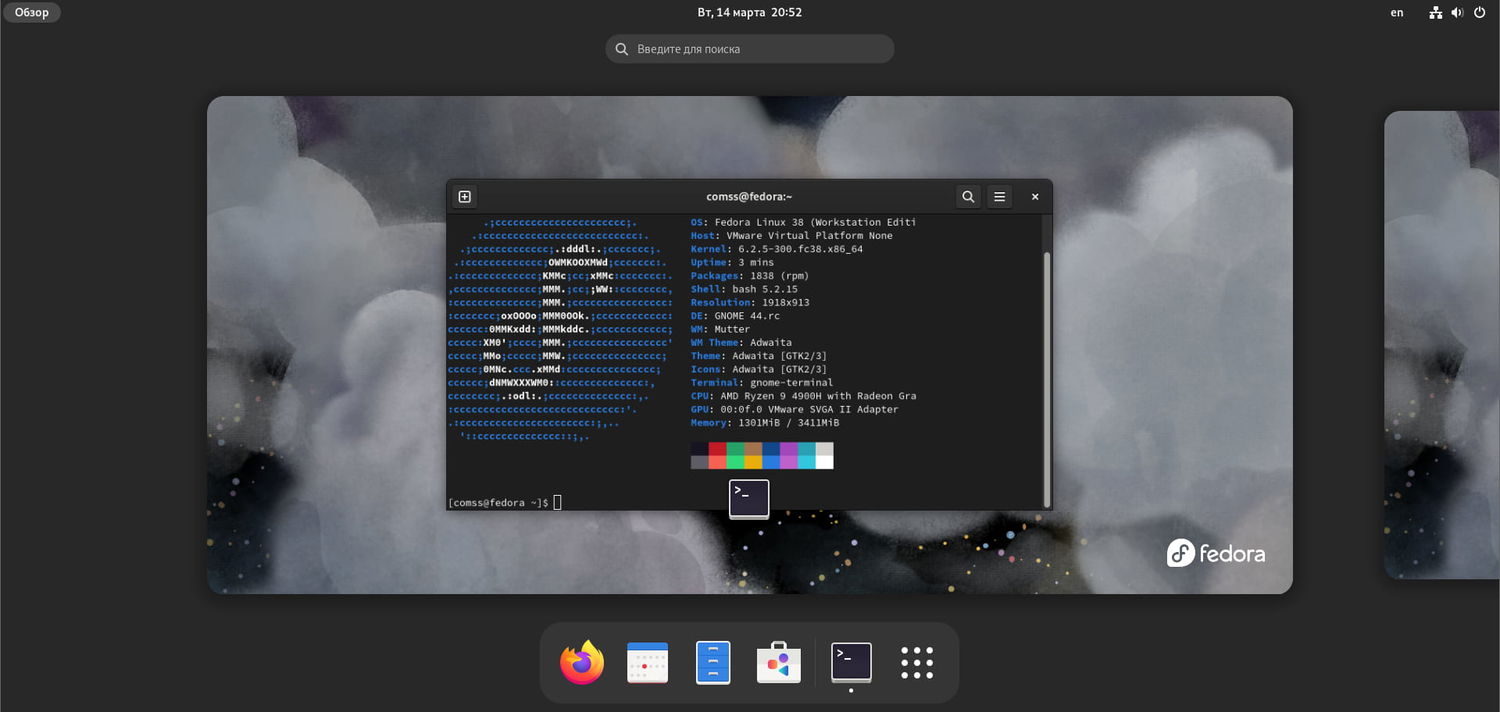The height and width of the screenshot is (712, 1500).
Task: Click the terminal app badge on window preview
Action: (749, 499)
